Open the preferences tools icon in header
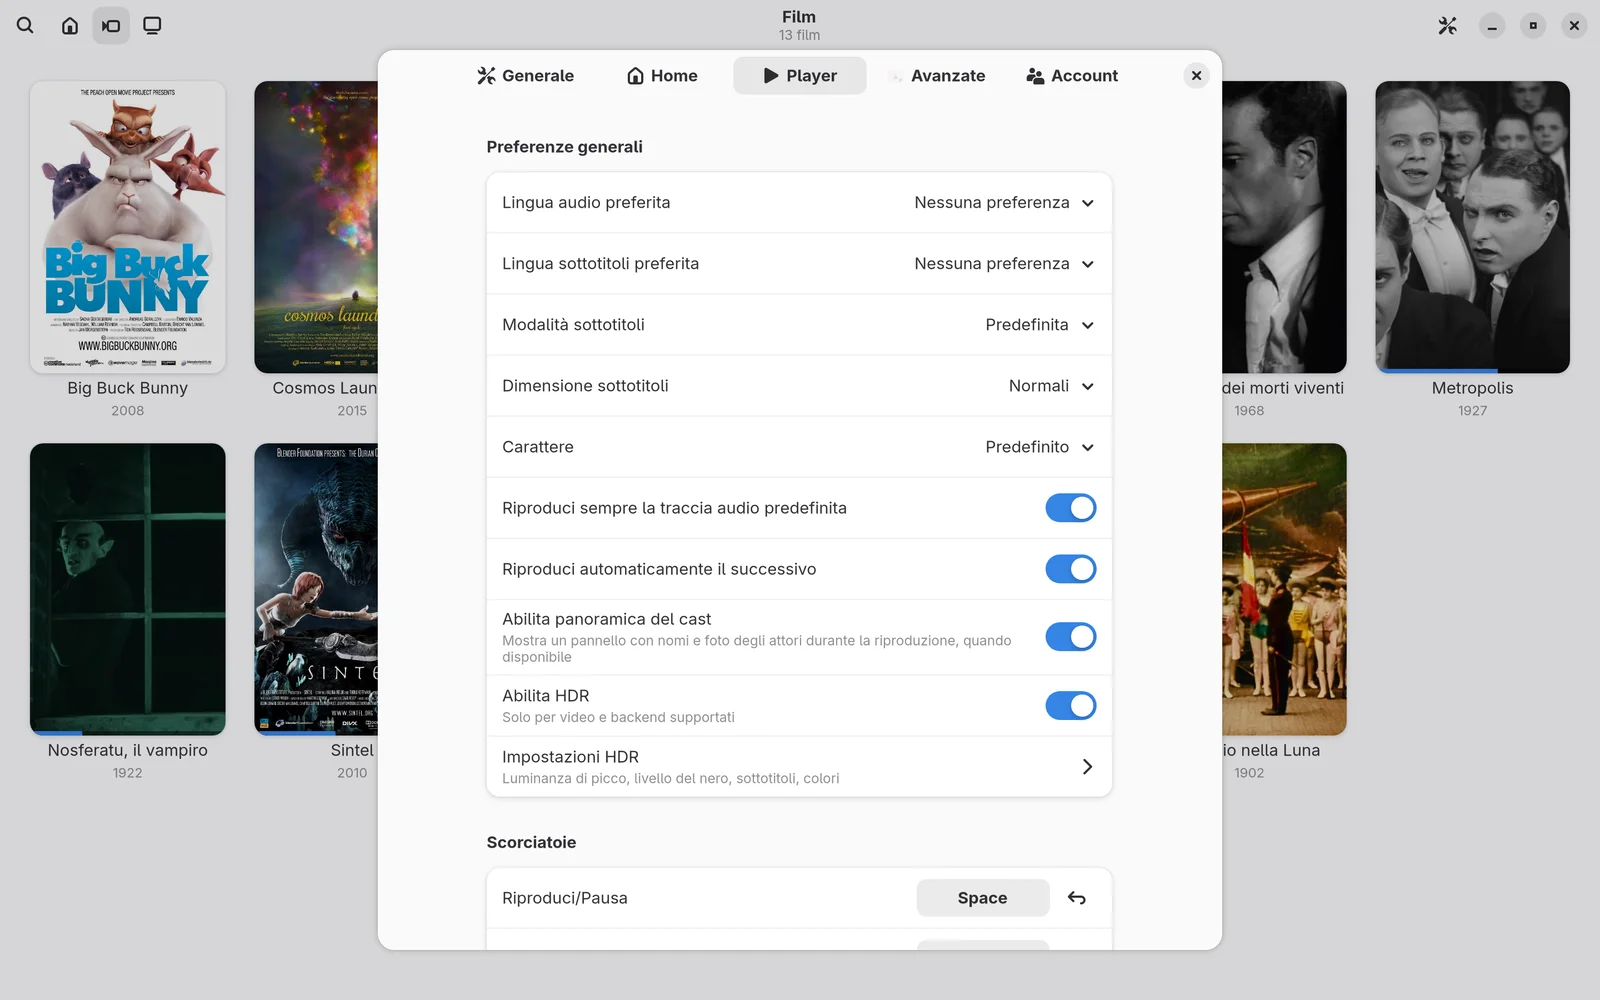1600x1000 pixels. pyautogui.click(x=1447, y=26)
